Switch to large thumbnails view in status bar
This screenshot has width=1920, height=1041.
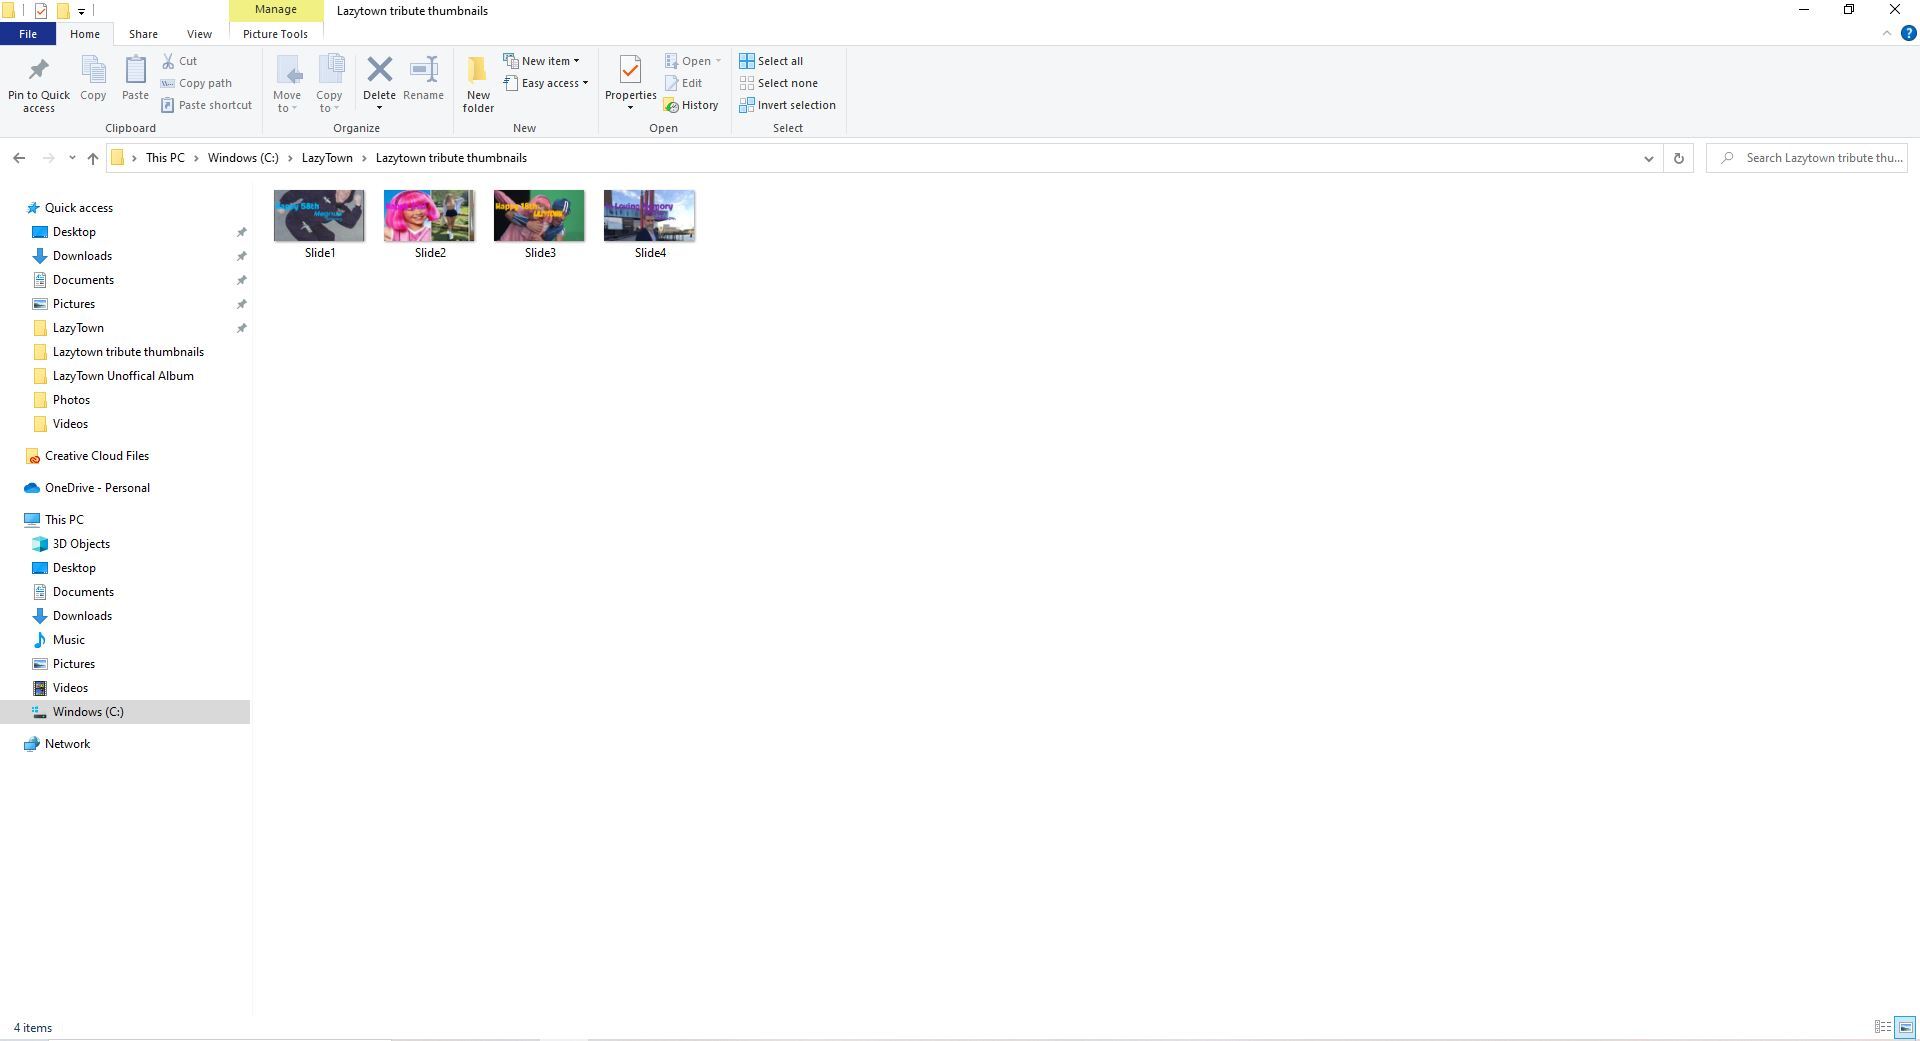[x=1905, y=1027]
